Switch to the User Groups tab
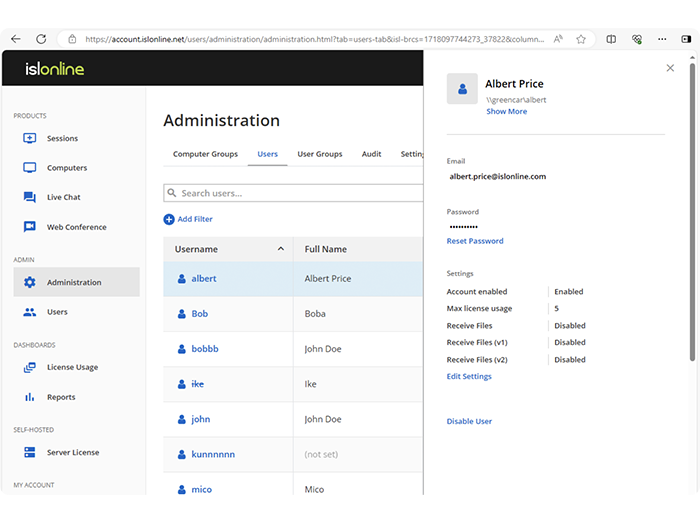 (x=319, y=154)
